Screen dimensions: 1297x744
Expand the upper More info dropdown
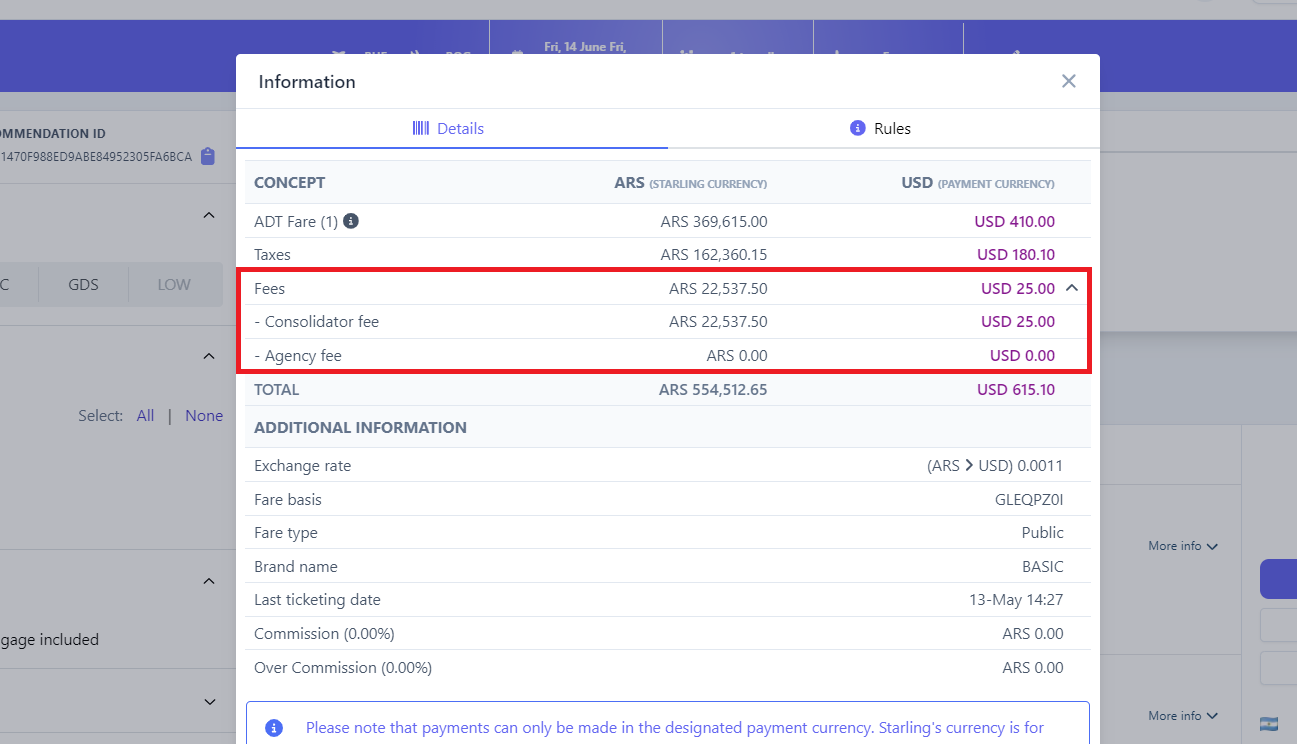click(x=1183, y=546)
